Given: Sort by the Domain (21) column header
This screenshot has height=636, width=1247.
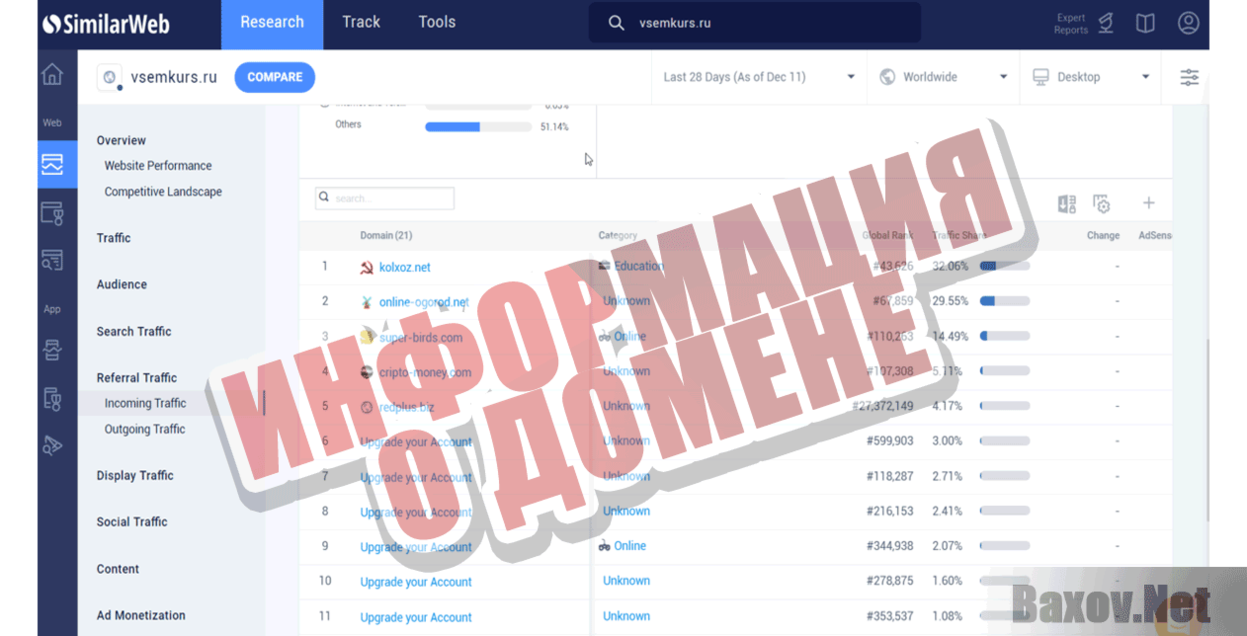Looking at the screenshot, I should click(386, 236).
